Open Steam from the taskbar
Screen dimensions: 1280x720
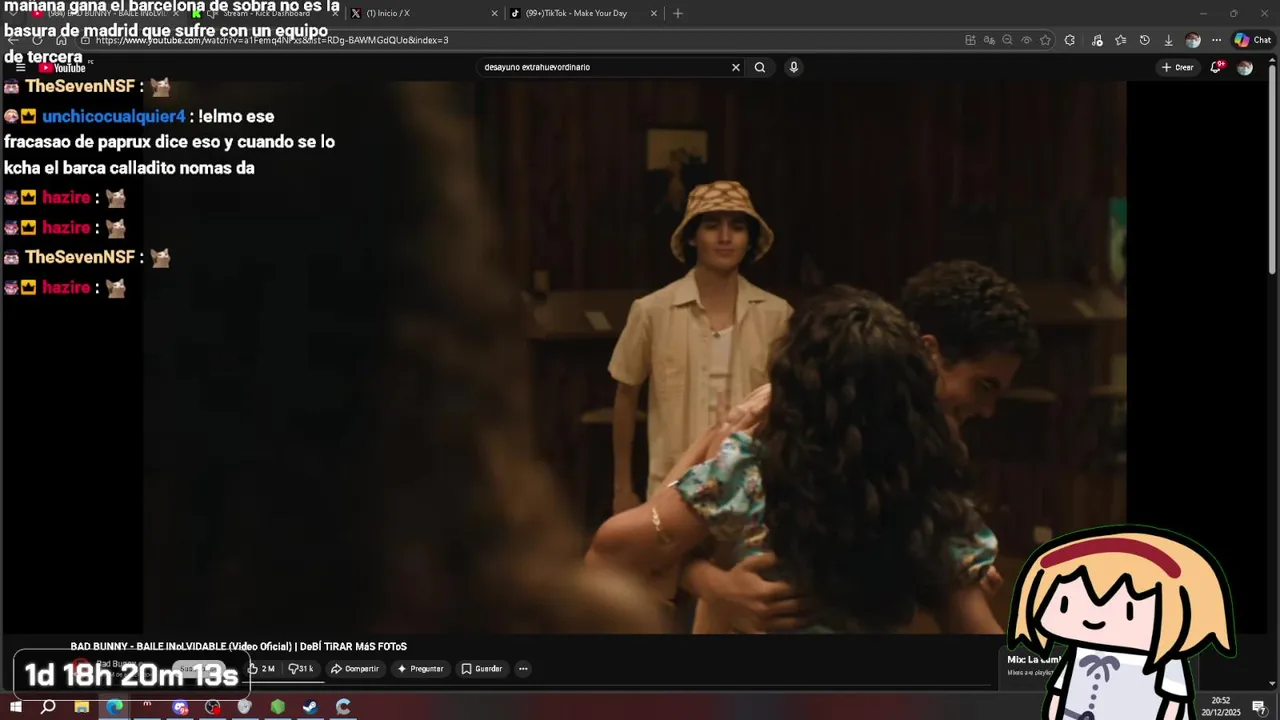coord(310,707)
